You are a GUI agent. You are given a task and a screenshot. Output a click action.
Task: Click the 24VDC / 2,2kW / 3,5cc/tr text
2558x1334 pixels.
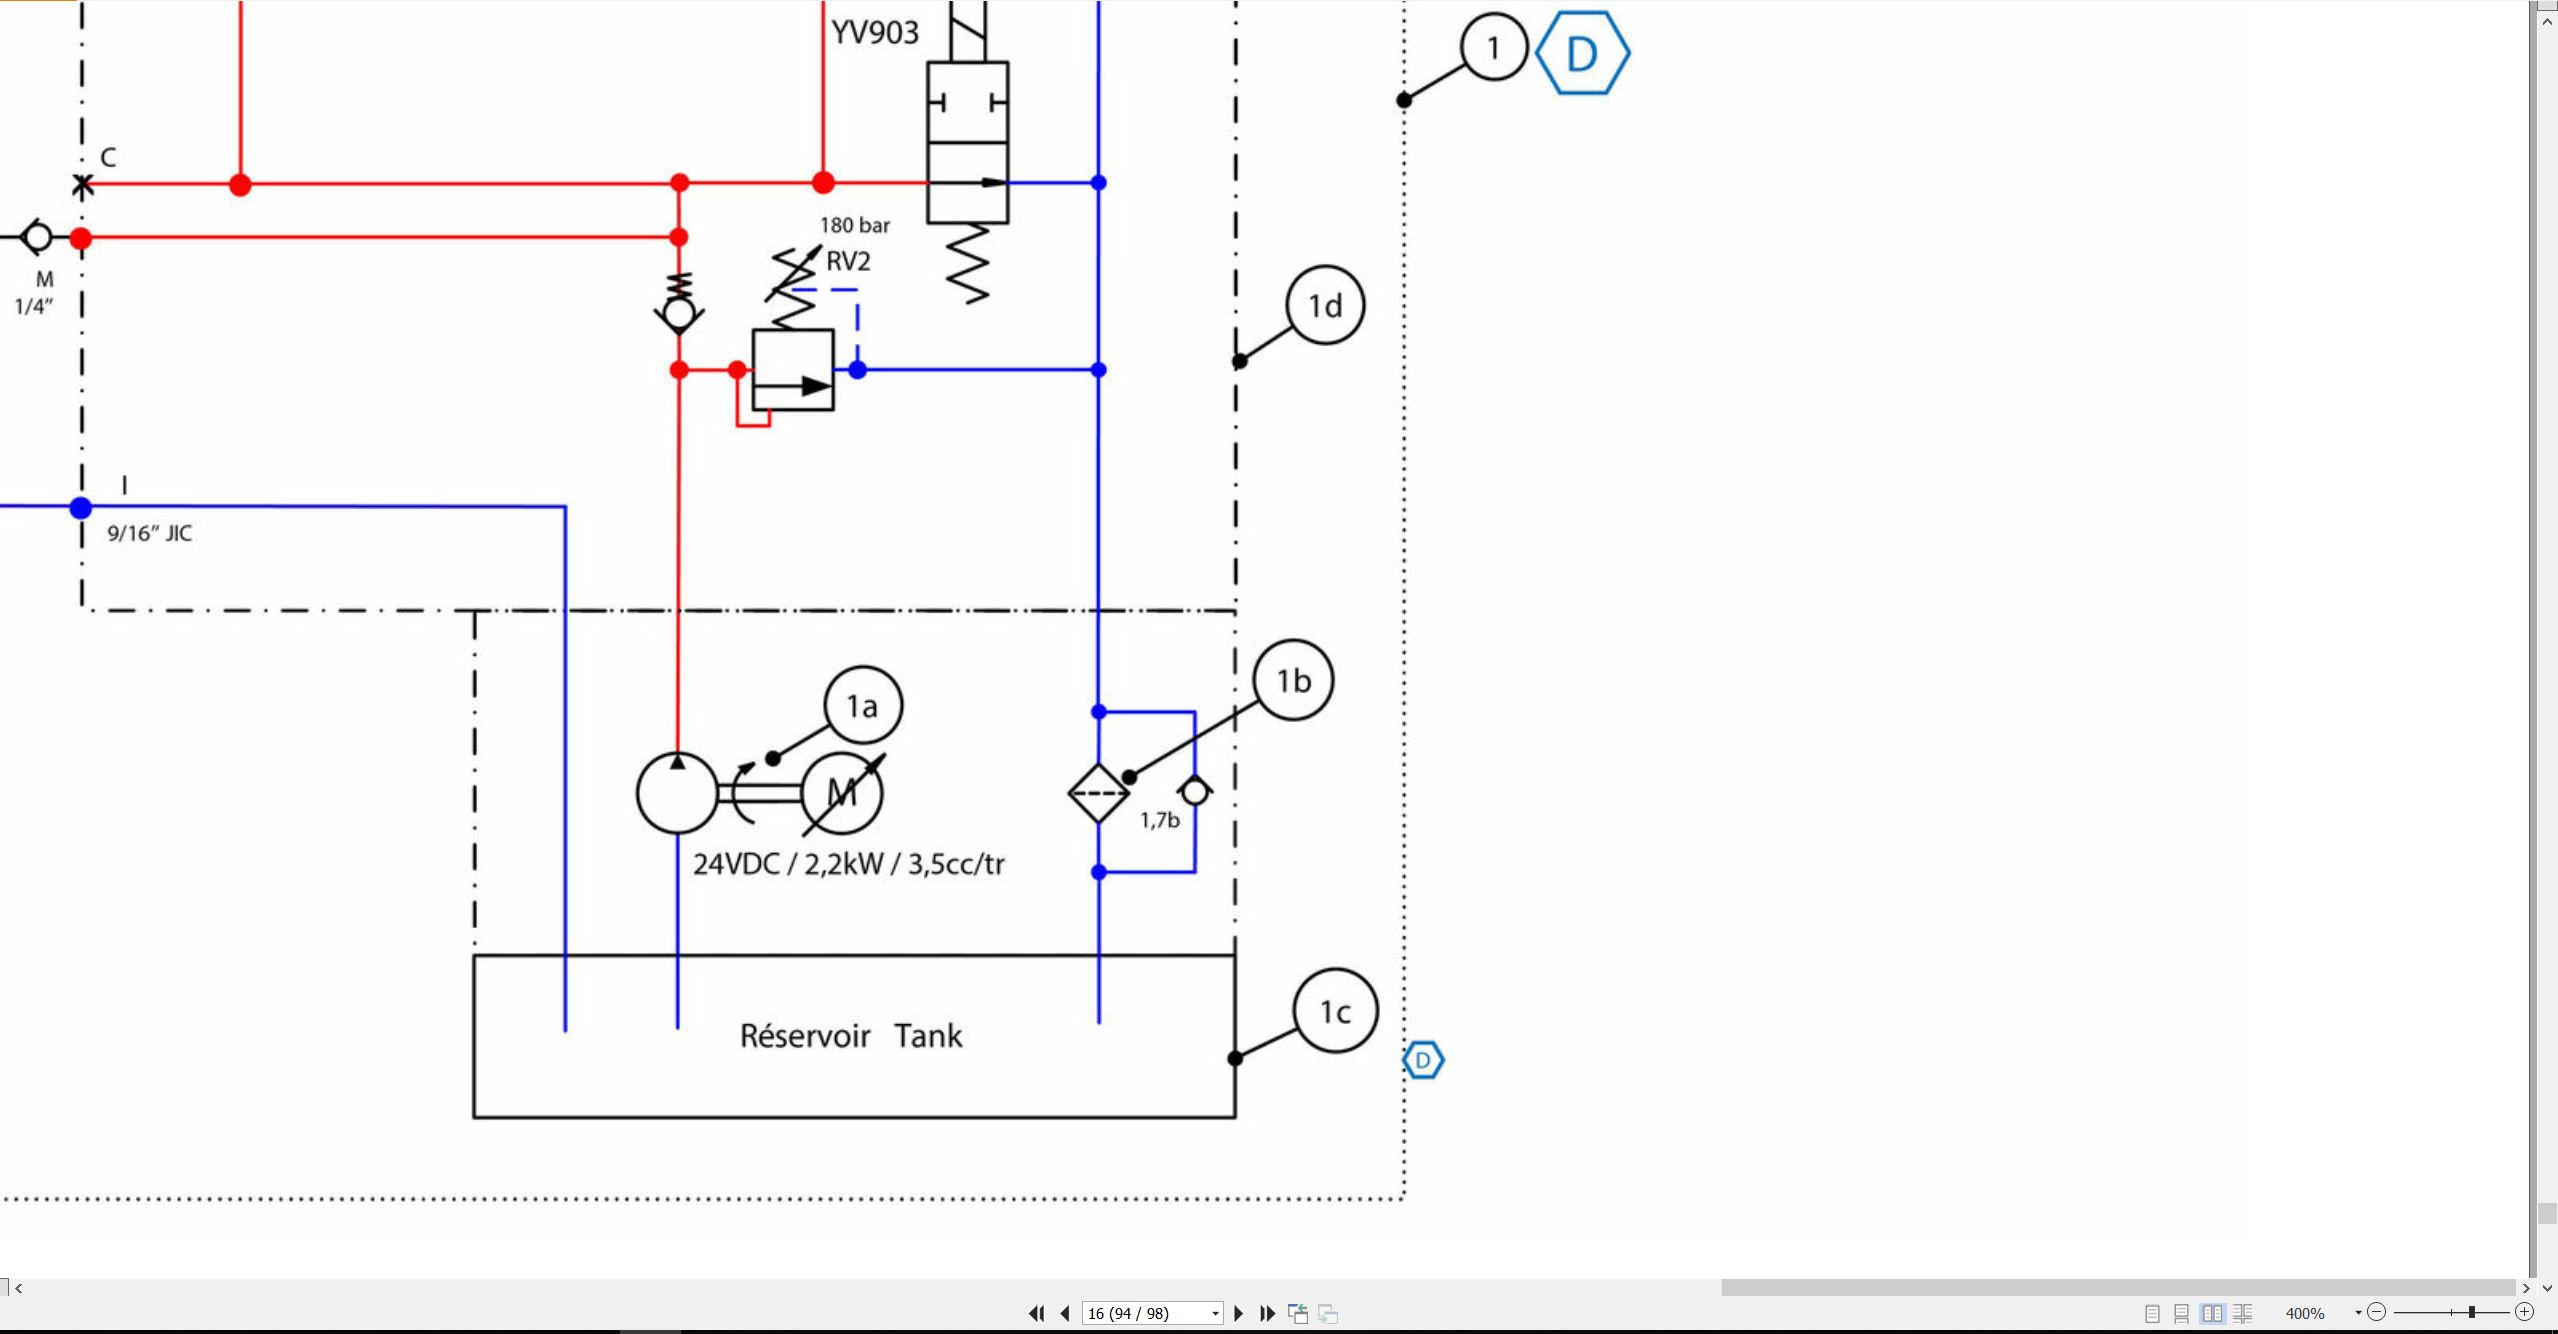[x=849, y=864]
